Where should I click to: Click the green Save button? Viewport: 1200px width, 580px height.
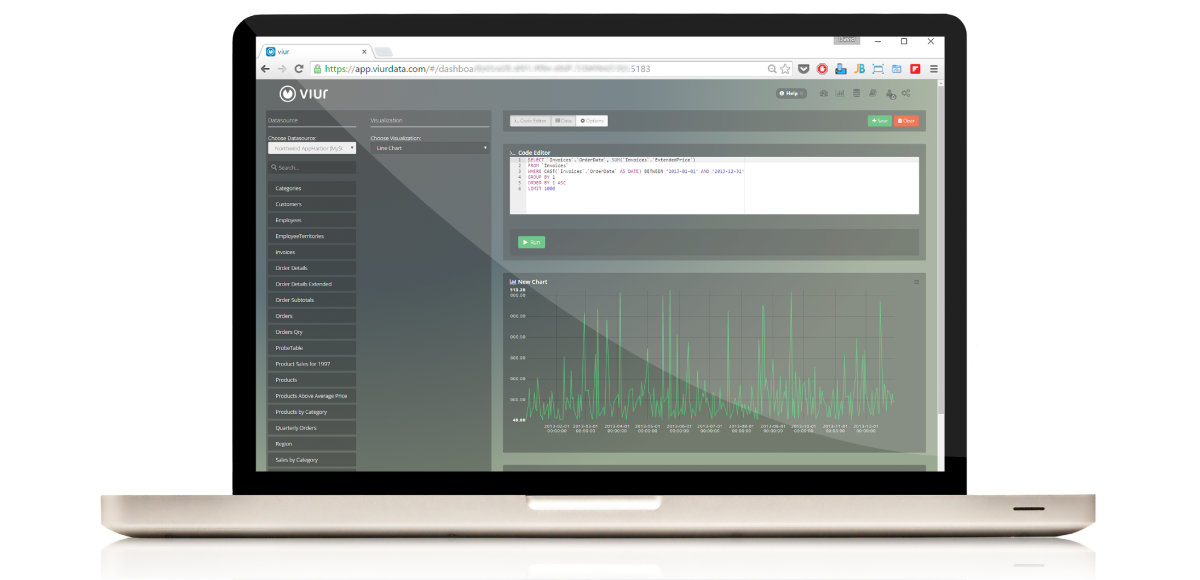click(x=879, y=121)
